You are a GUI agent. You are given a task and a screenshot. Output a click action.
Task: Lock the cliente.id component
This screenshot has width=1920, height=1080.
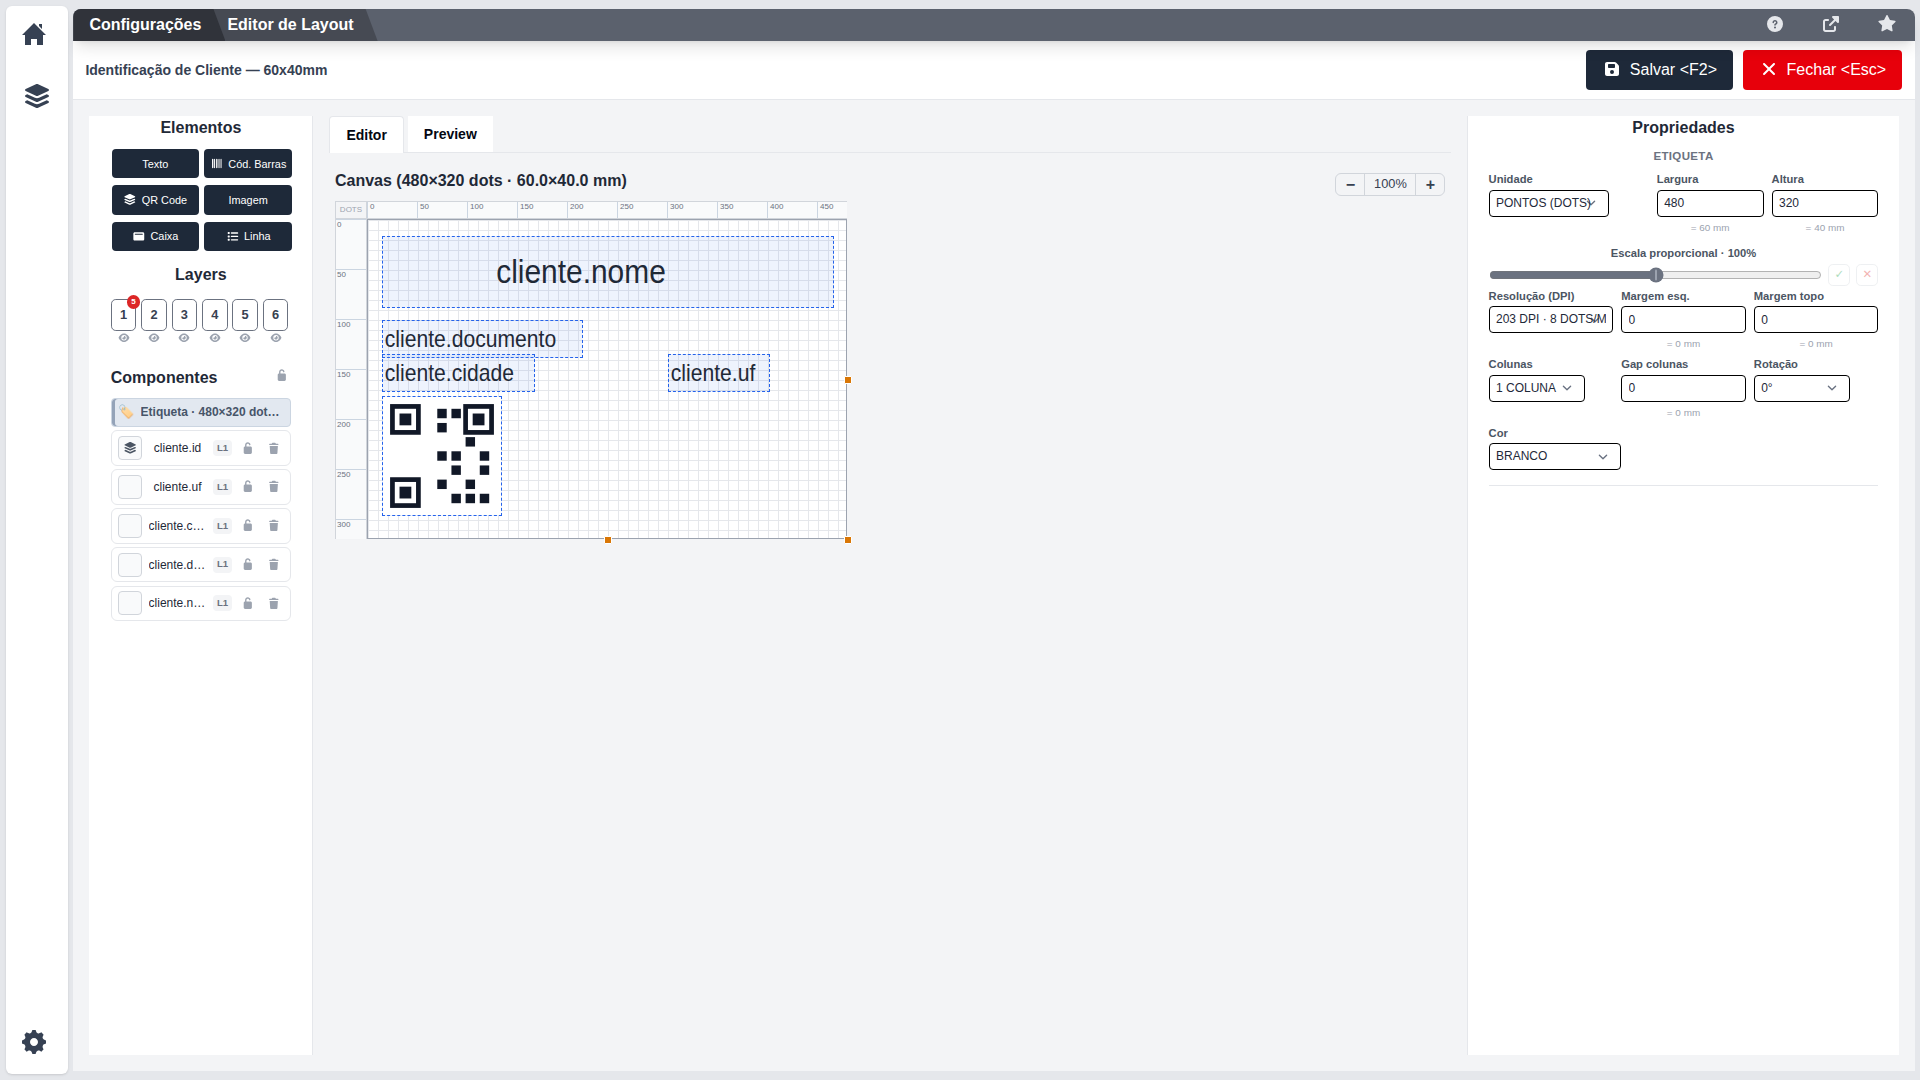point(248,449)
